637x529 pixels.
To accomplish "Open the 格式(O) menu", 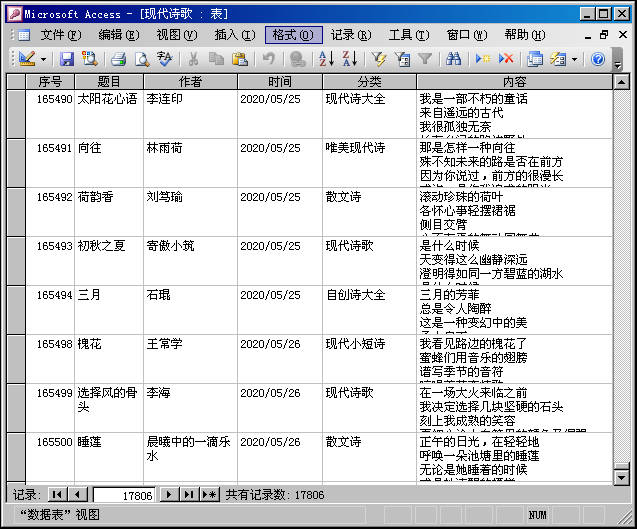I will click(x=294, y=35).
